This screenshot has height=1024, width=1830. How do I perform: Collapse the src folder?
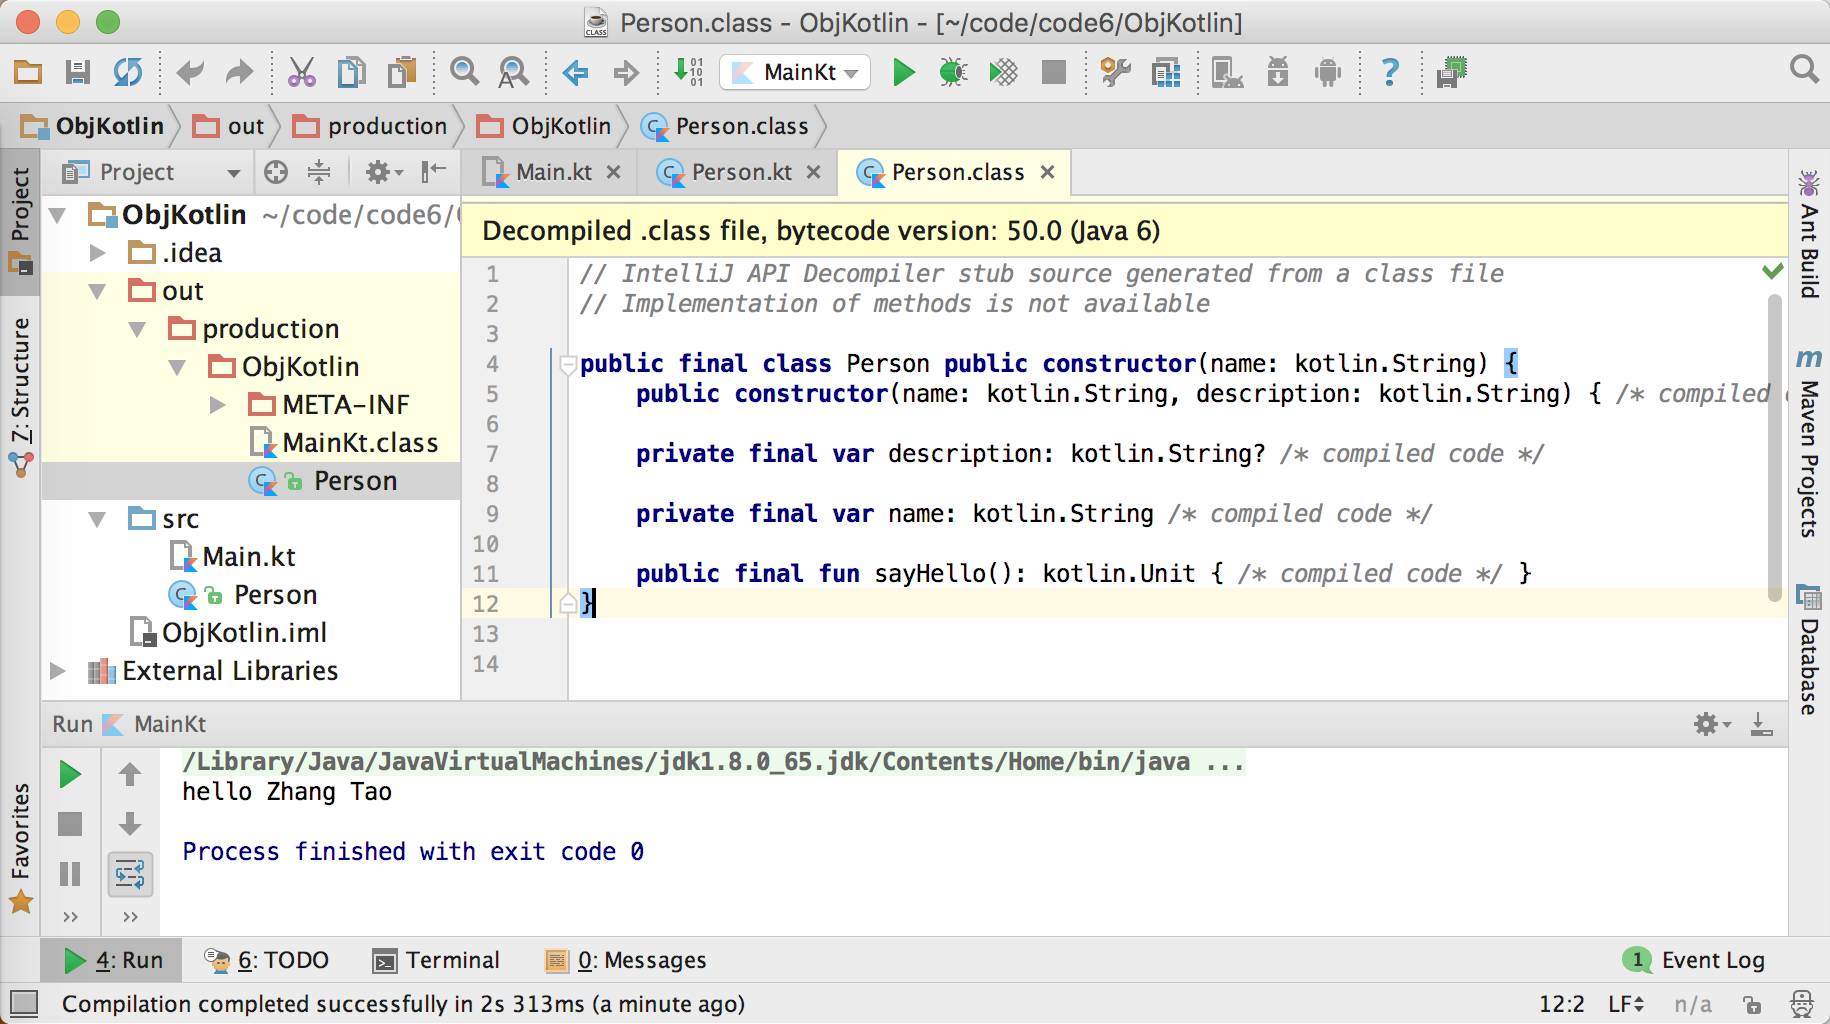(x=98, y=519)
